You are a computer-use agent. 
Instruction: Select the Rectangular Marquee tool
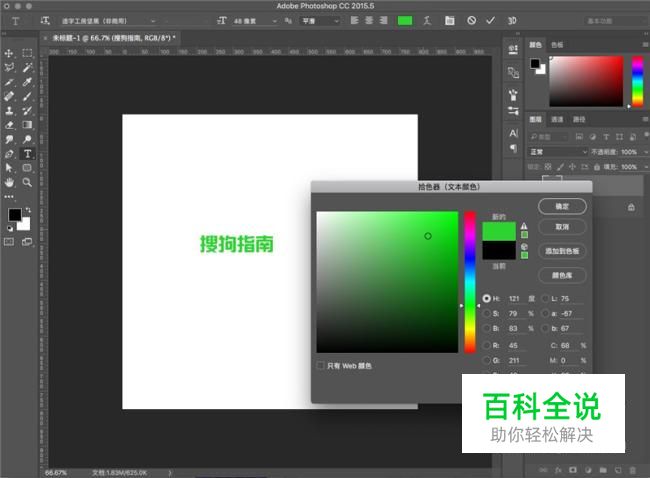pos(27,53)
